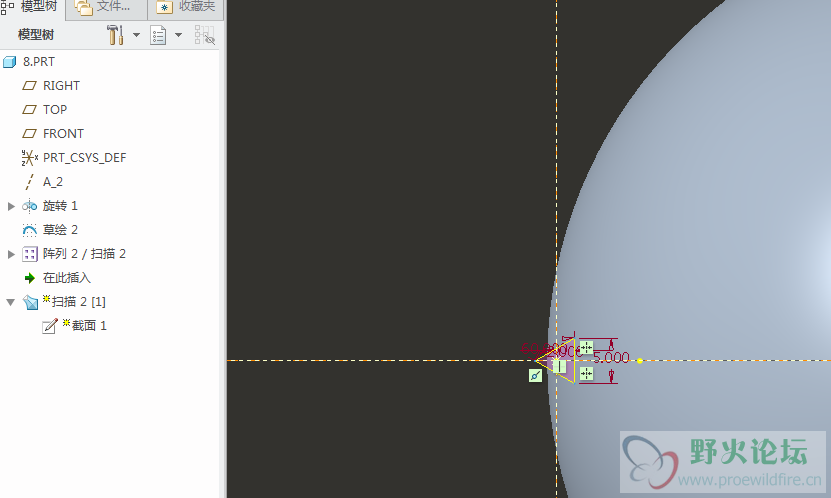Click the pattern icon of 阵列 2
The height and width of the screenshot is (498, 831).
click(x=30, y=254)
